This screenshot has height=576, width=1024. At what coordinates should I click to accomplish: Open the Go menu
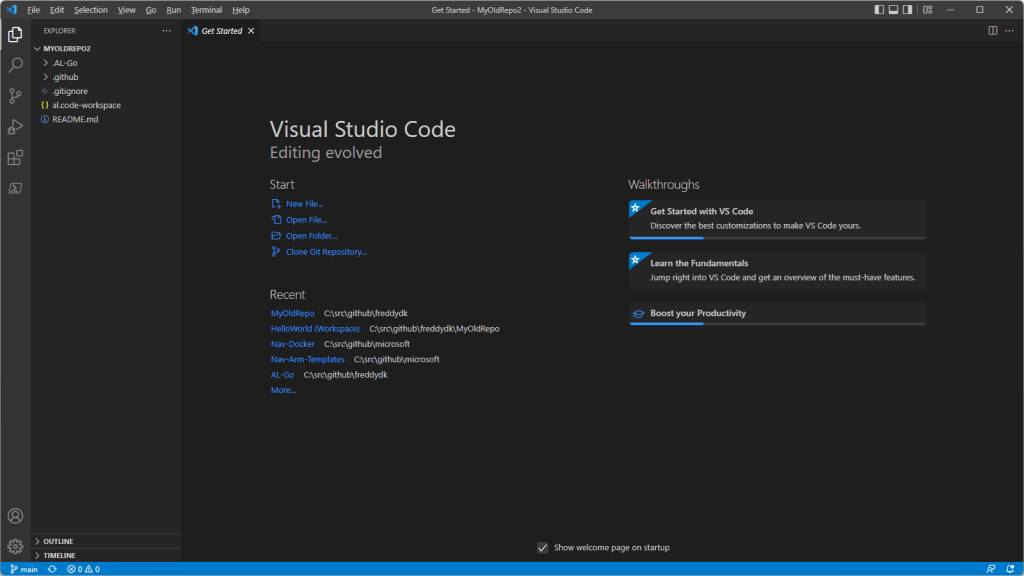click(151, 10)
